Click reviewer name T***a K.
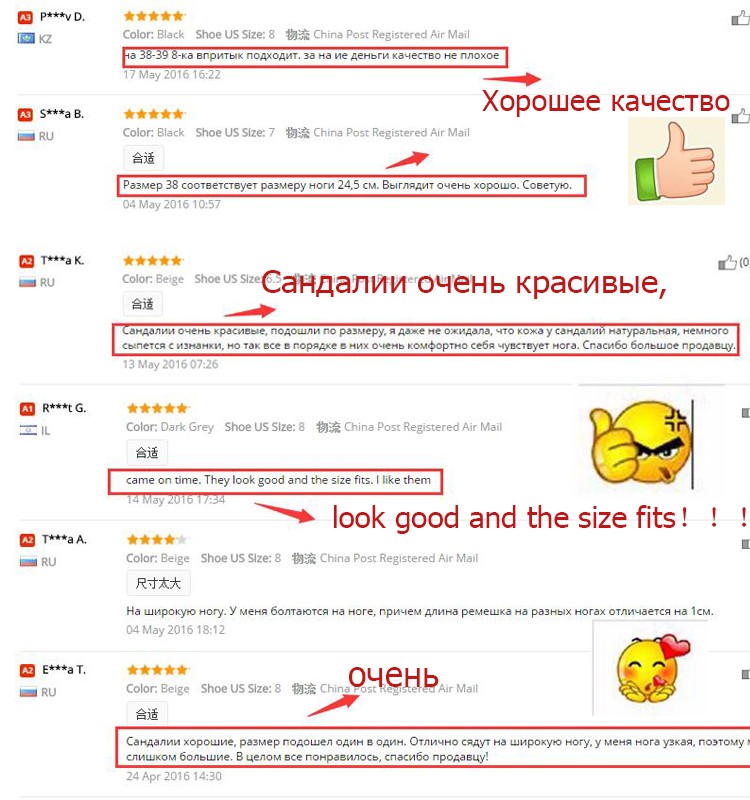The image size is (750, 800). pyautogui.click(x=62, y=261)
